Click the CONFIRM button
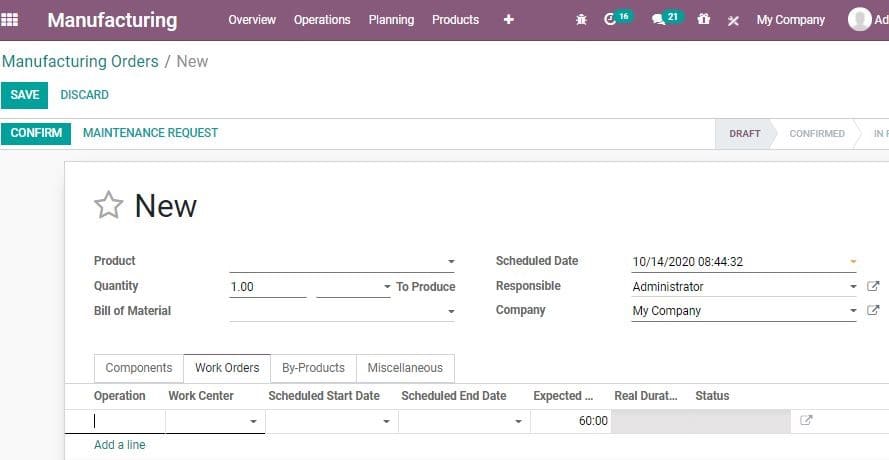The height and width of the screenshot is (460, 889). pyautogui.click(x=36, y=133)
